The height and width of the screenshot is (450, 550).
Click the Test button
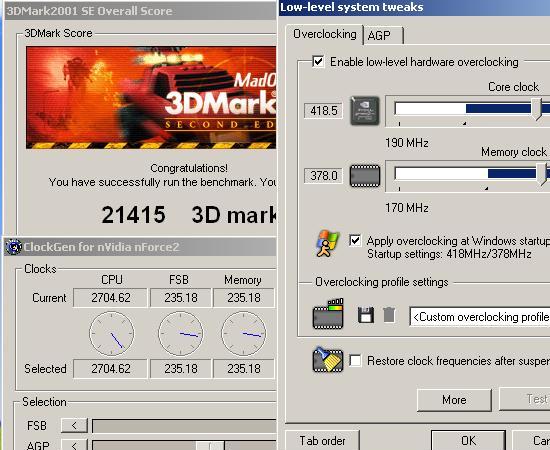click(x=524, y=399)
